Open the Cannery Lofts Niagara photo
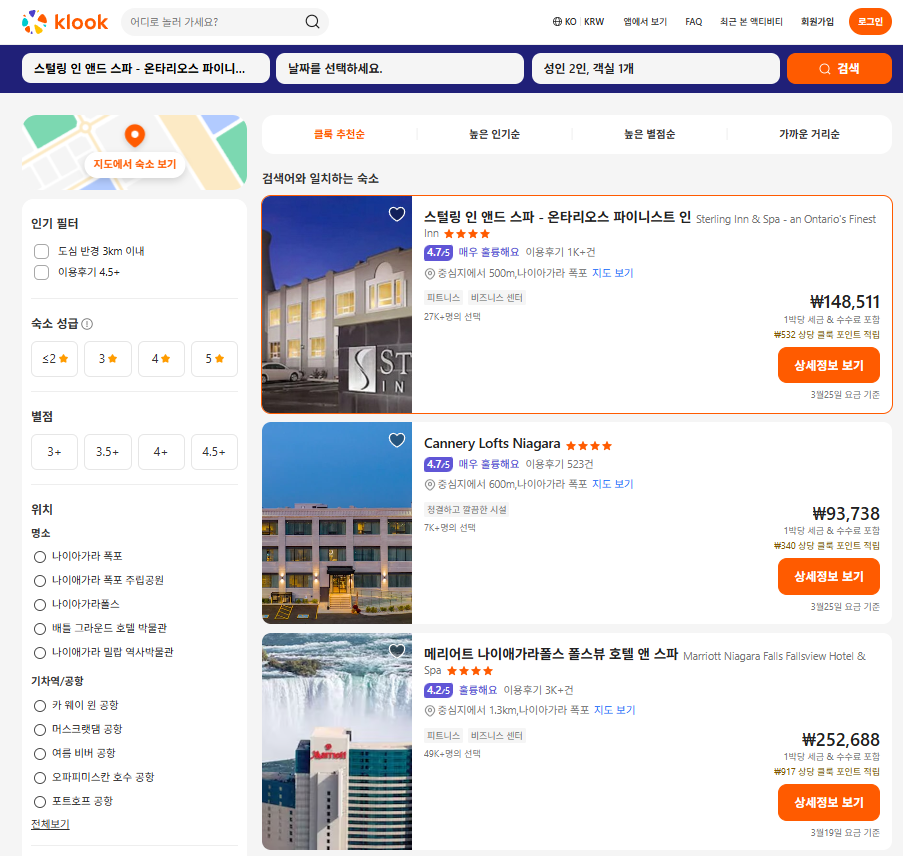903x856 pixels. pyautogui.click(x=337, y=523)
